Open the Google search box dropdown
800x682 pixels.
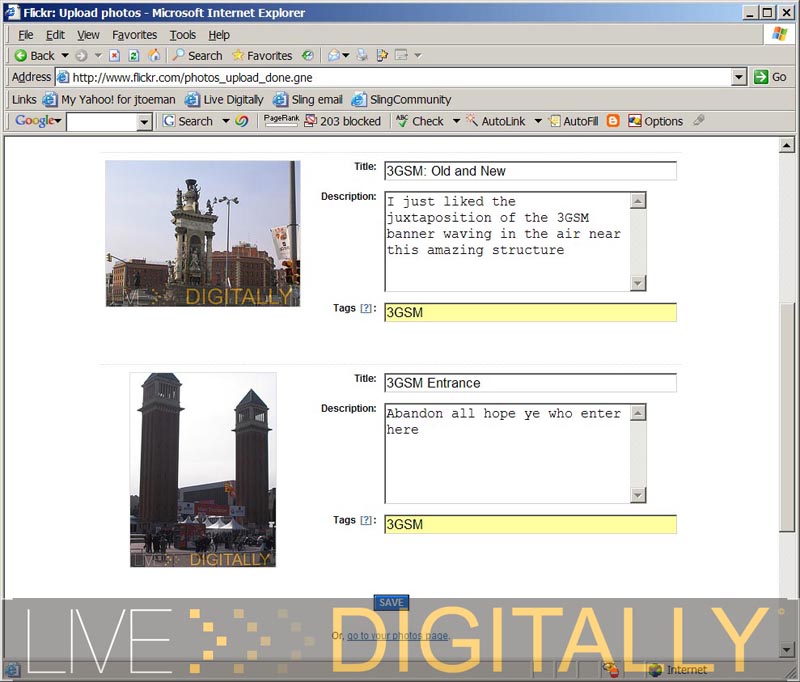click(x=144, y=122)
